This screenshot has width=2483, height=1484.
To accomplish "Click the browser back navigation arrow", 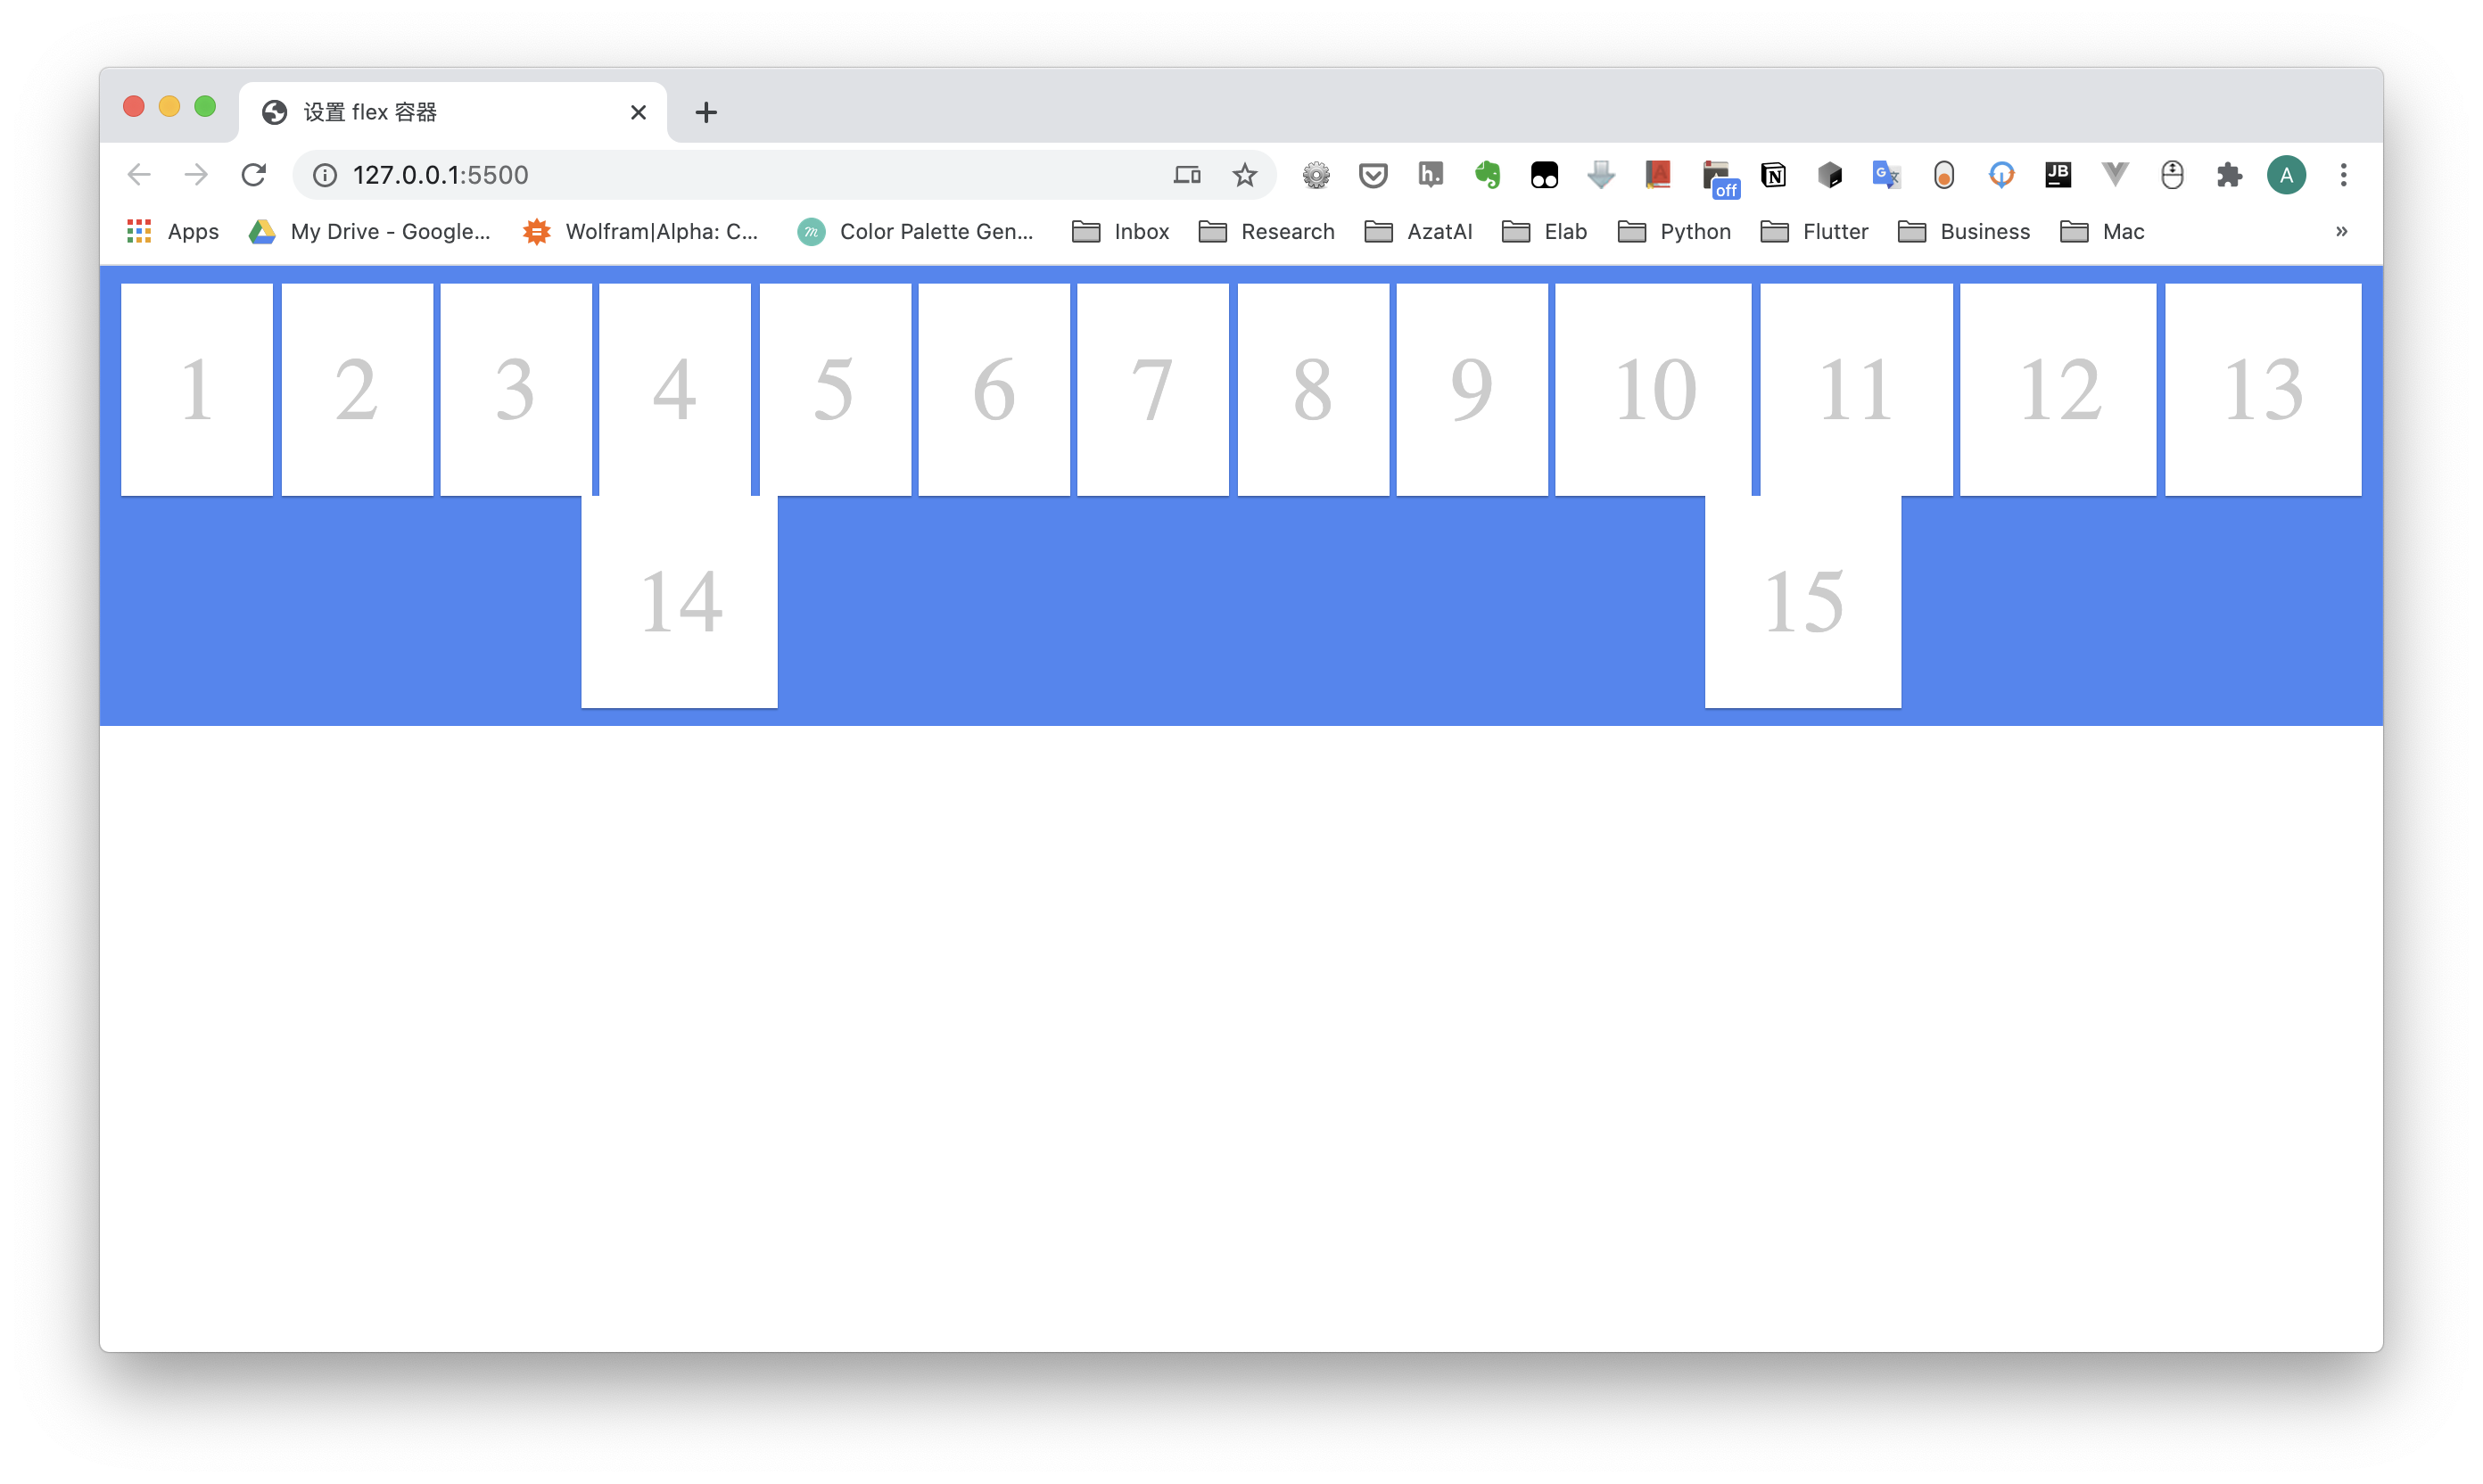I will coord(141,173).
